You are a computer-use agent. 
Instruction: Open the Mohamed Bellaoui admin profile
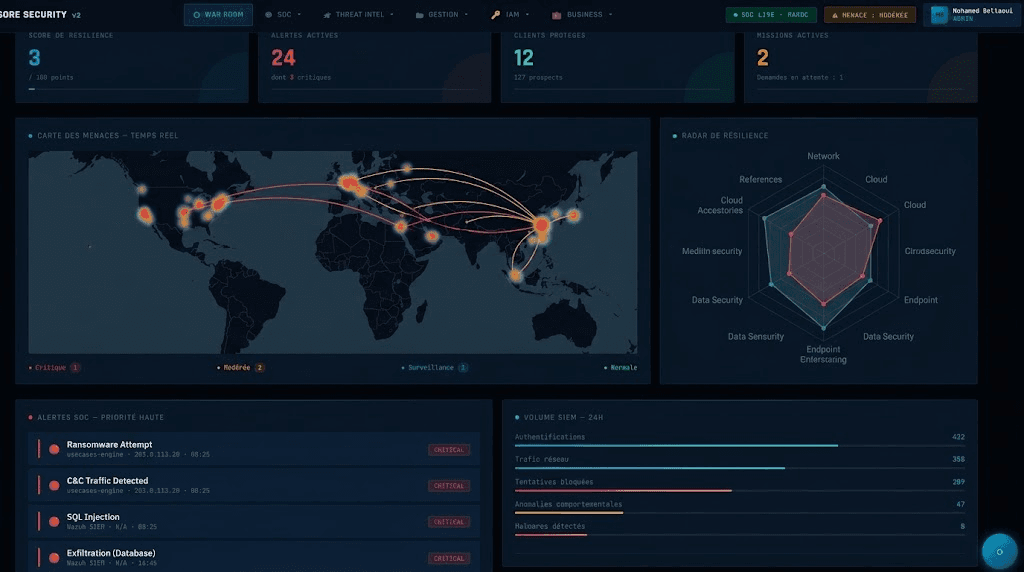(971, 14)
